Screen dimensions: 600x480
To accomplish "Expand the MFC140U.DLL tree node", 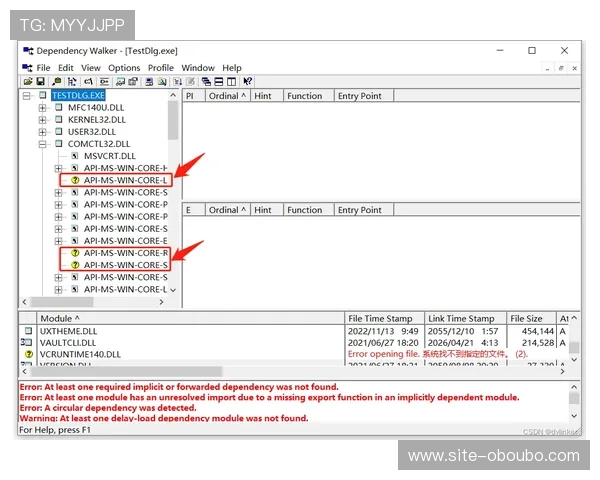I will point(43,106).
